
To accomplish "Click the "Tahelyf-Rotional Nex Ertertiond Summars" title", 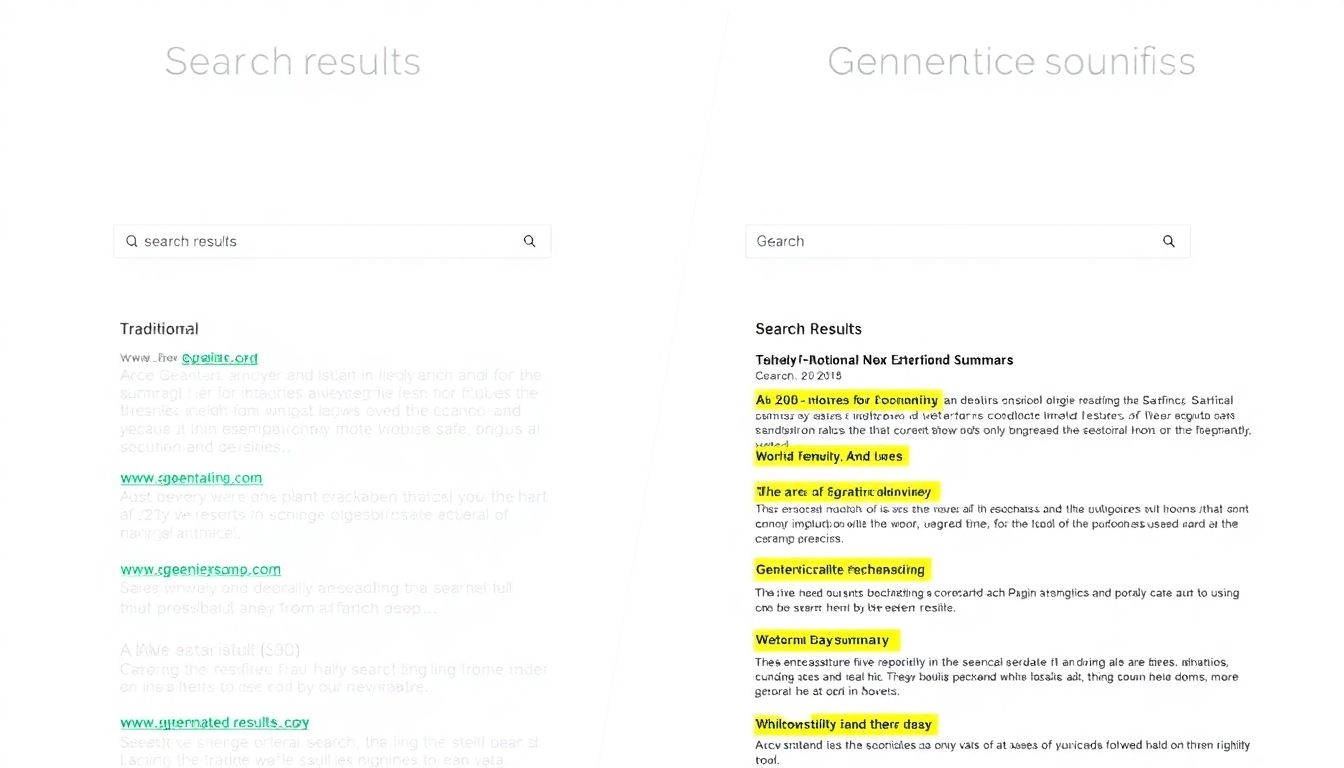I will [x=884, y=360].
